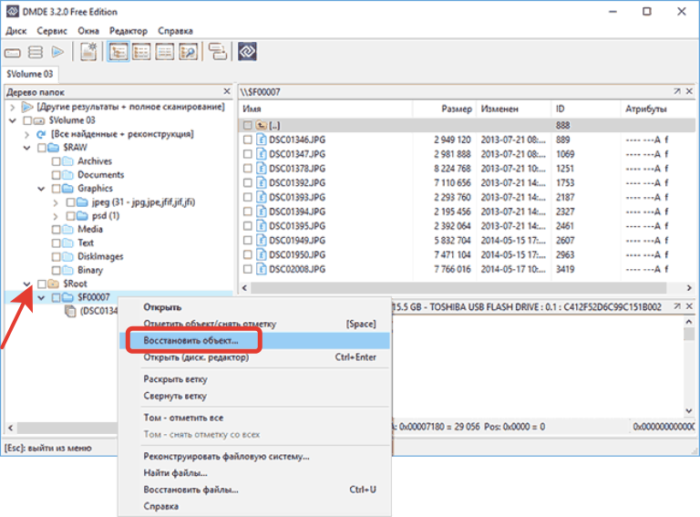
Task: Check the DSC01378.JPG checkbox
Action: tap(247, 169)
